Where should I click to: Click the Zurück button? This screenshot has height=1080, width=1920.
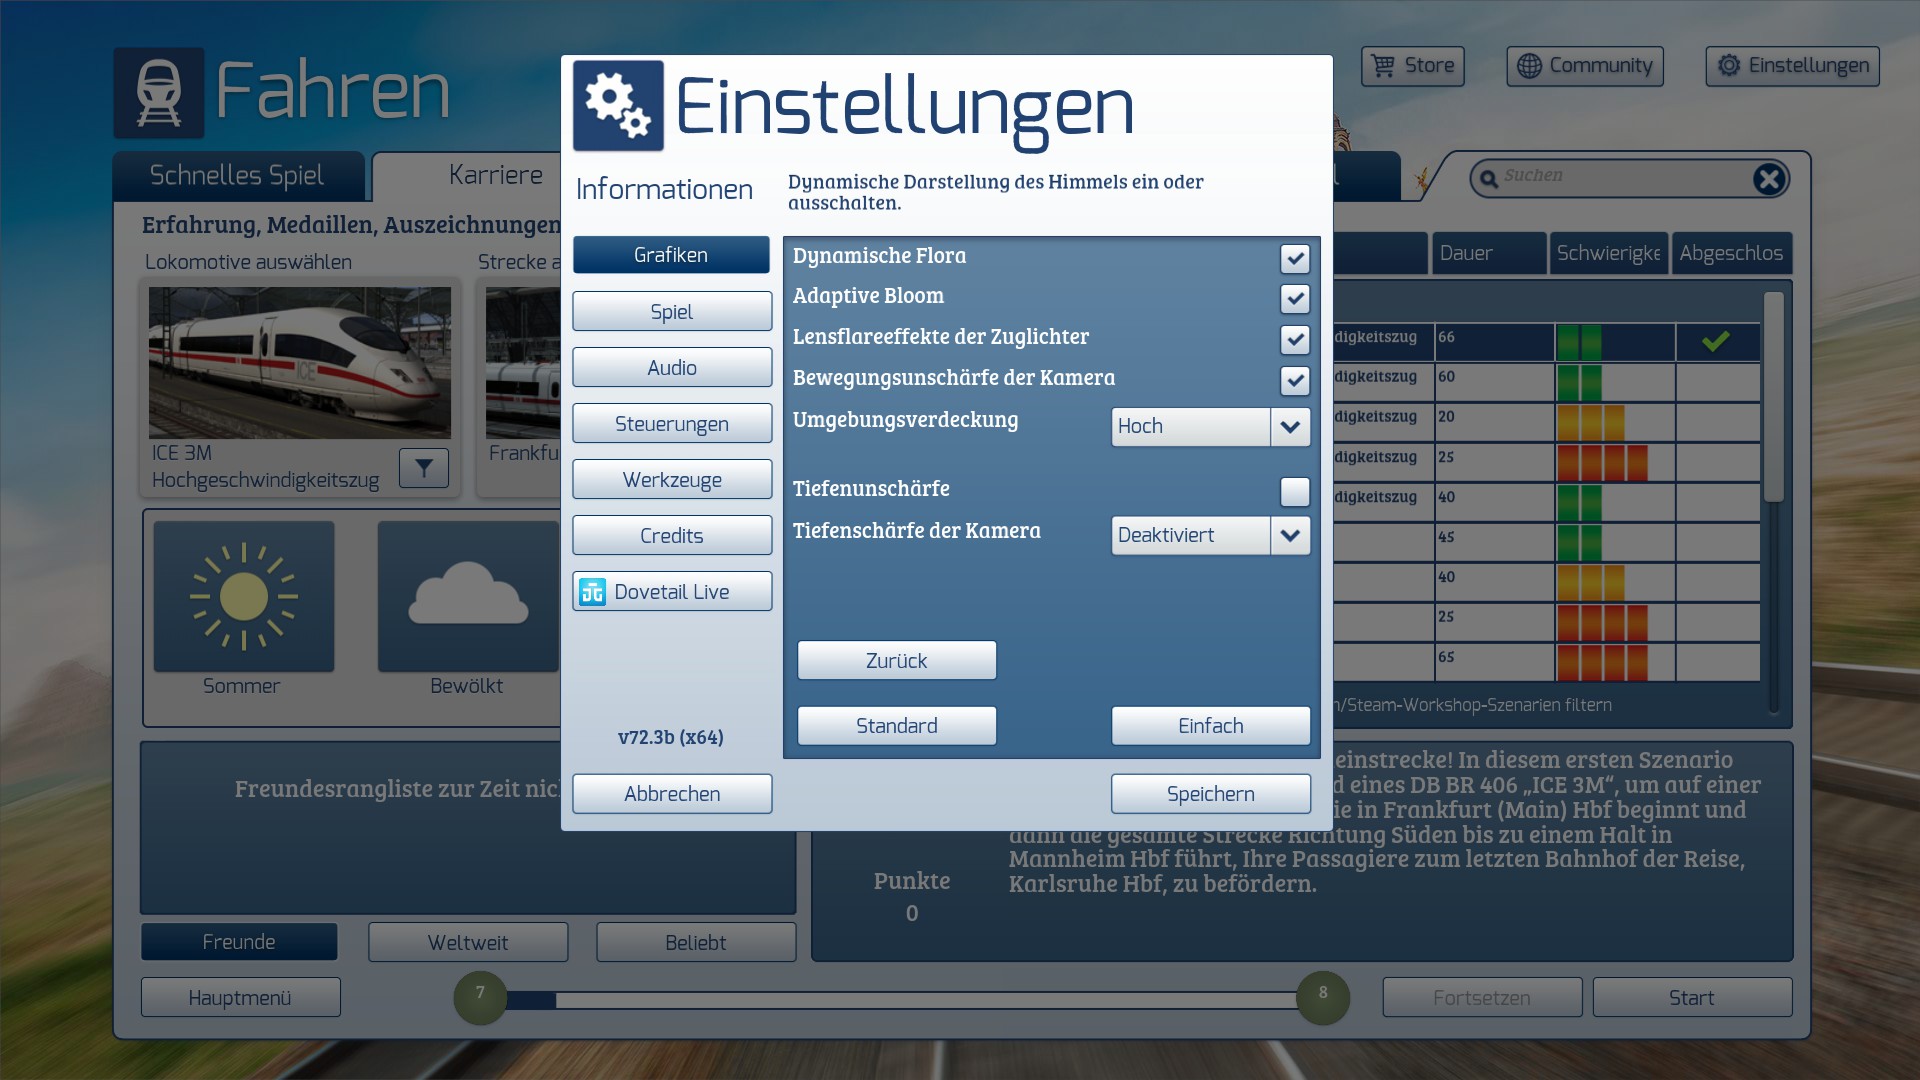(896, 661)
